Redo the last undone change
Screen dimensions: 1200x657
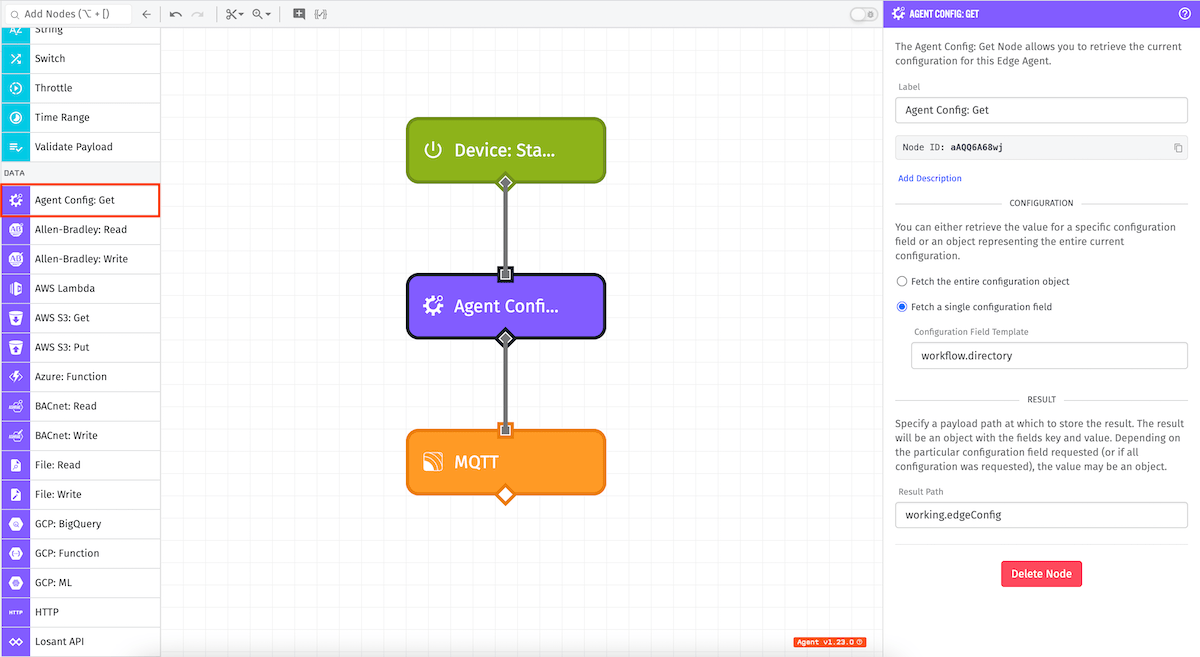point(198,14)
